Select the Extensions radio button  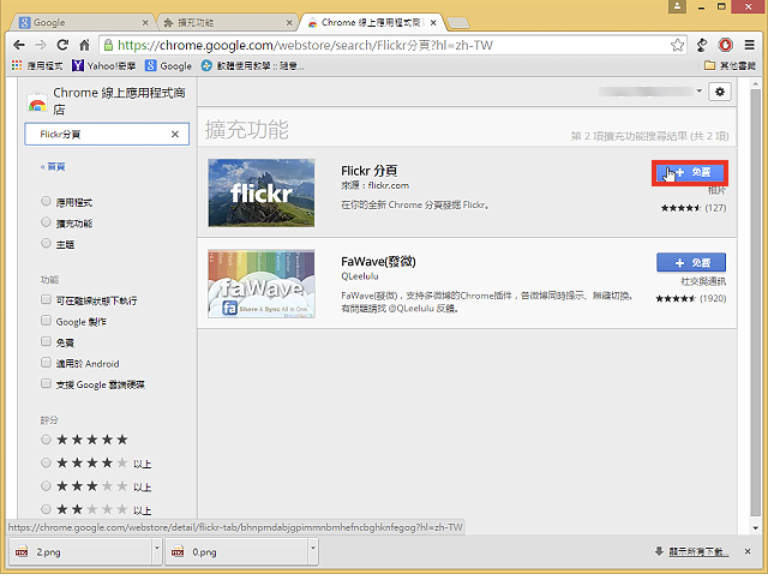click(46, 222)
